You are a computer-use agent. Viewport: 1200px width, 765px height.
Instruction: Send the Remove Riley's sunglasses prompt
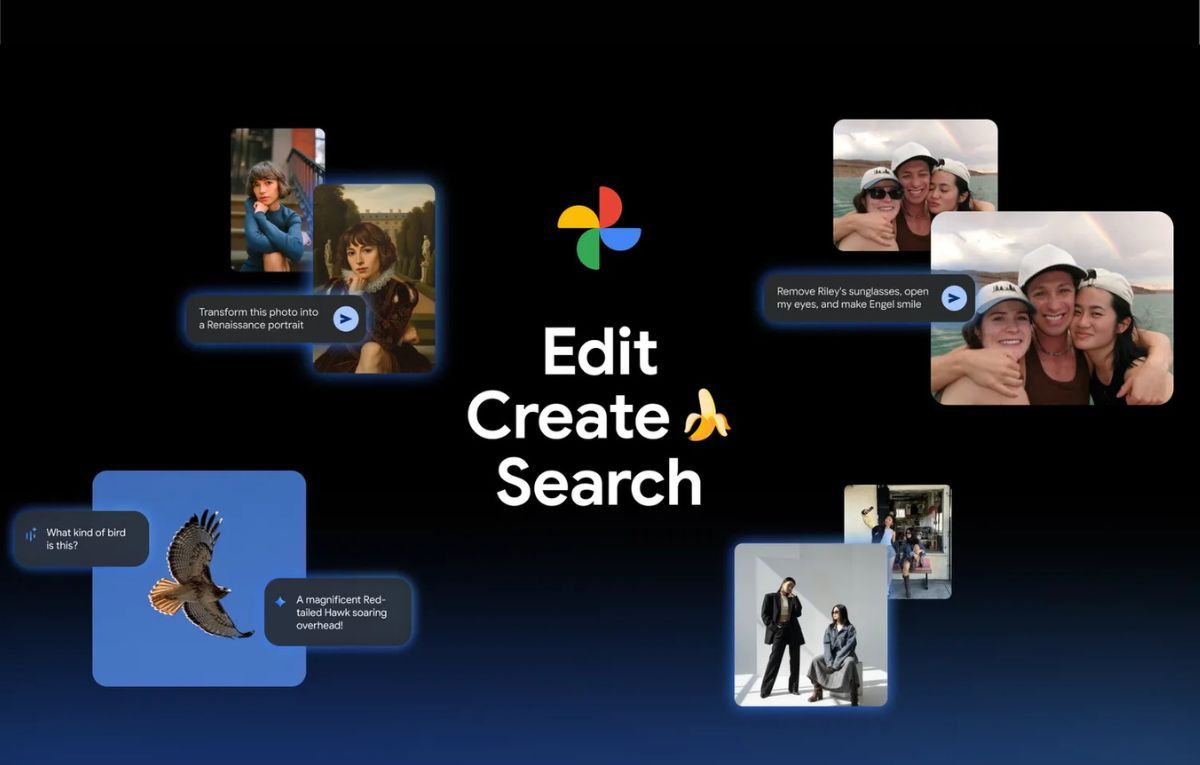point(955,298)
